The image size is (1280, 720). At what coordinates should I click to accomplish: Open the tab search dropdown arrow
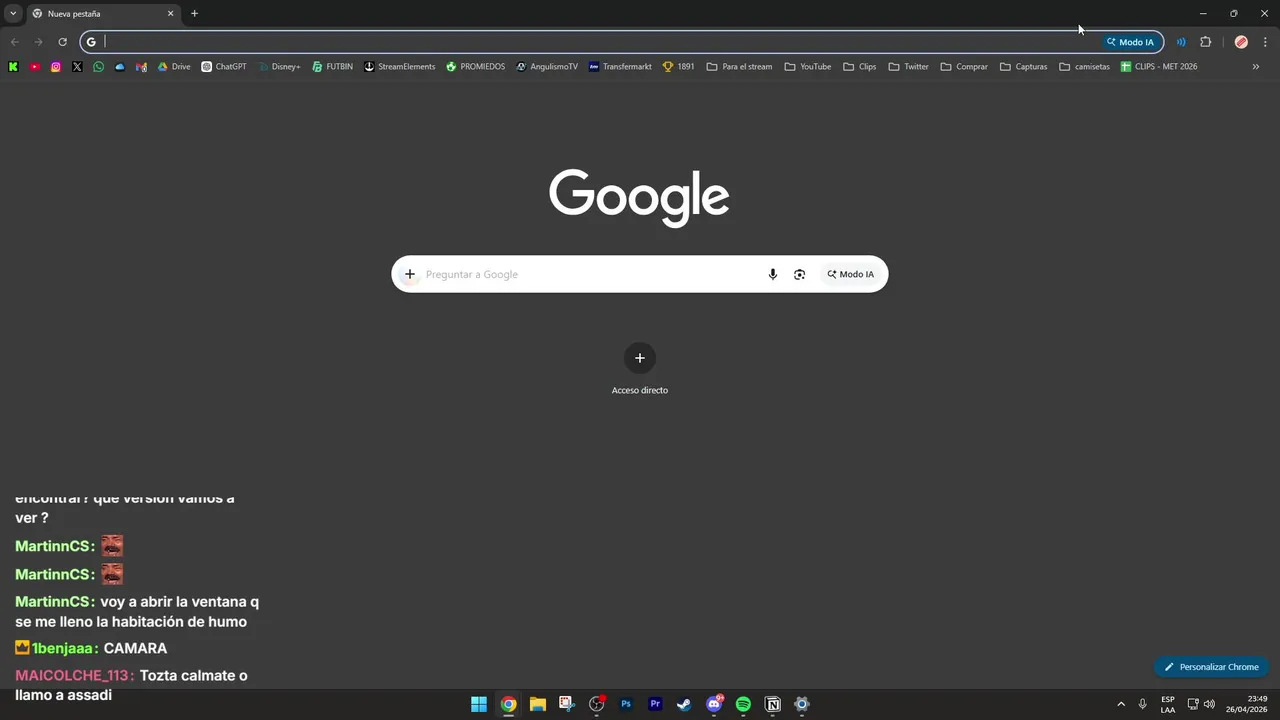pos(13,14)
